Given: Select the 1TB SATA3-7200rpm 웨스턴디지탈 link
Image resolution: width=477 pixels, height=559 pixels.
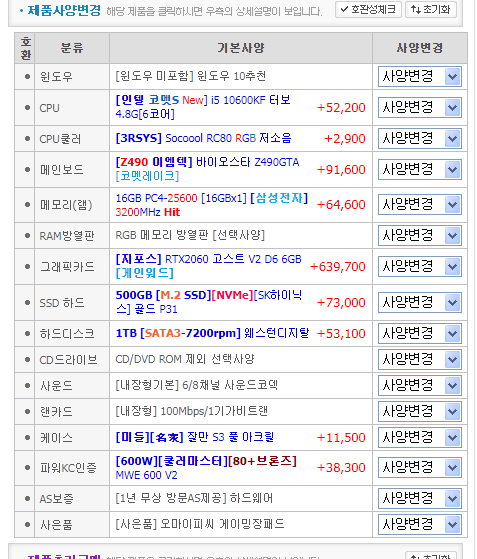Looking at the screenshot, I should [x=212, y=333].
